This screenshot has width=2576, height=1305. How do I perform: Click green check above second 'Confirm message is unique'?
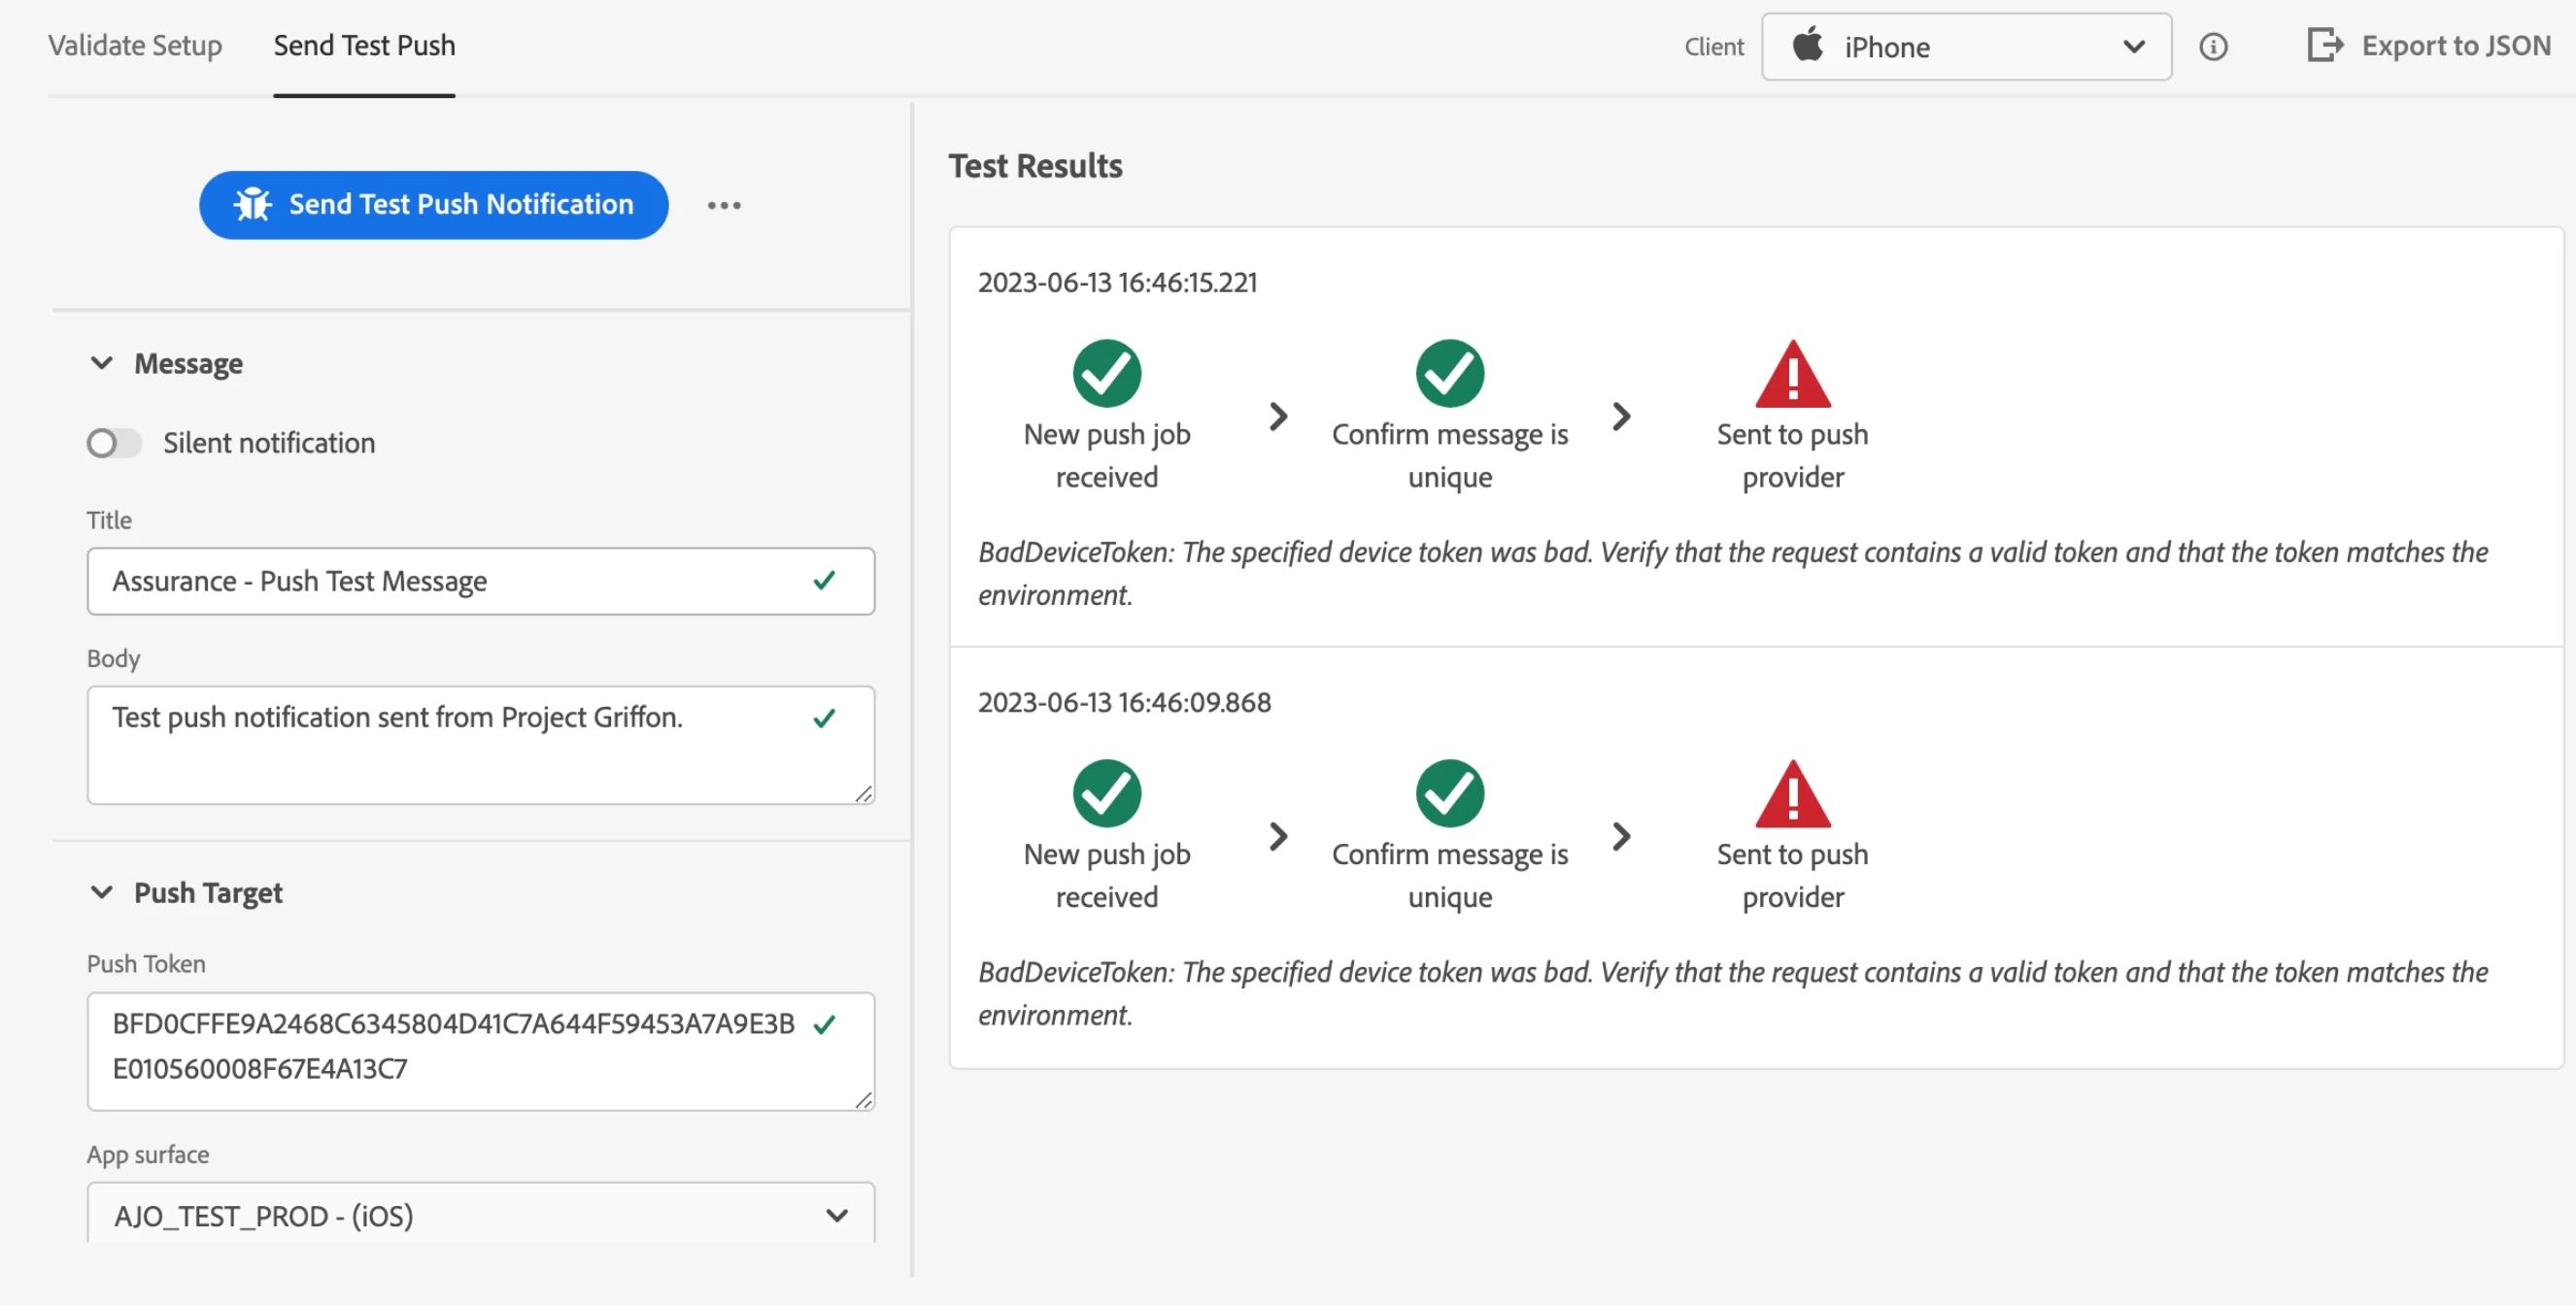[1449, 793]
